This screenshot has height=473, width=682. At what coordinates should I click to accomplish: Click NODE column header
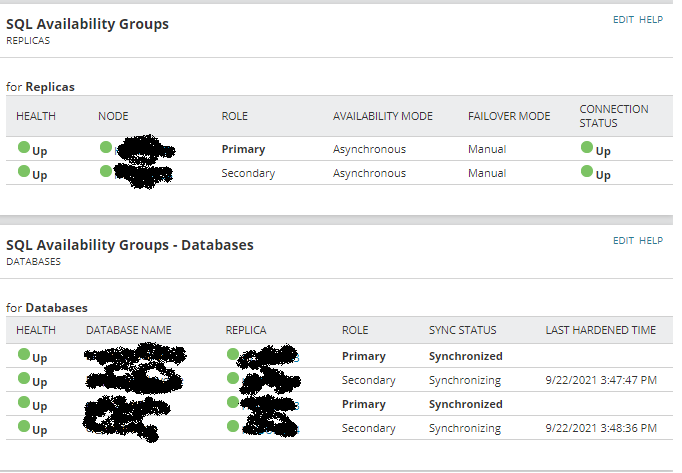click(113, 116)
